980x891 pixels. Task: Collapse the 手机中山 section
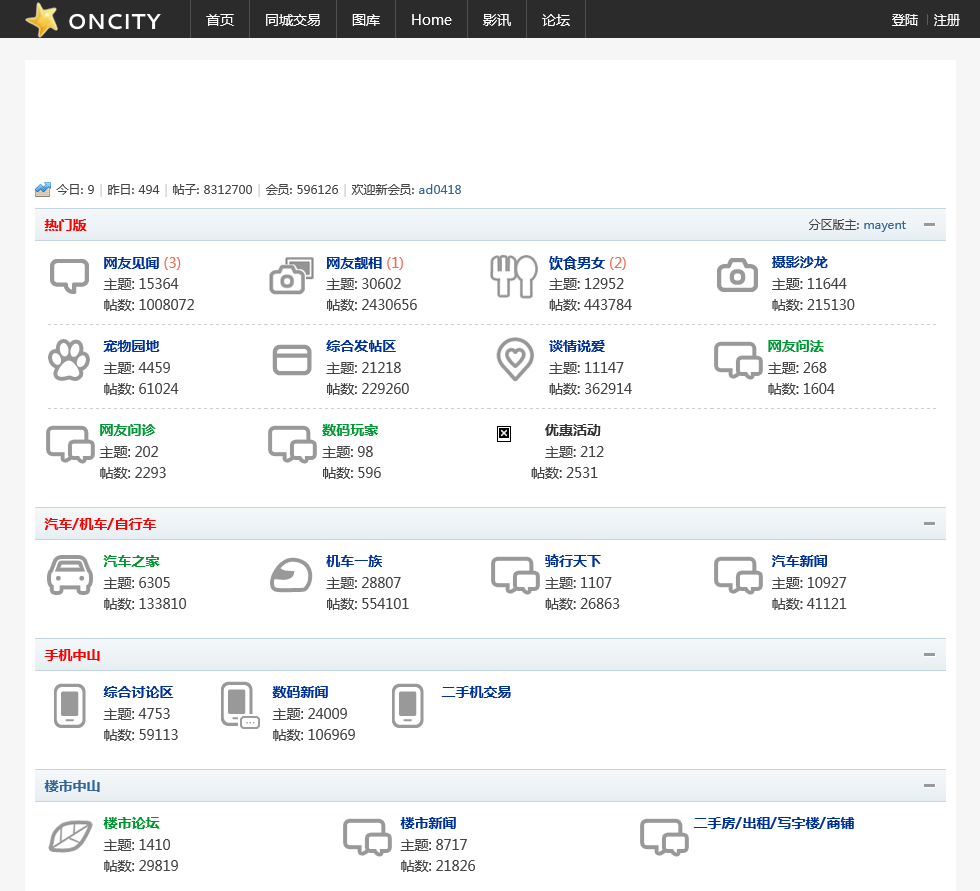(x=929, y=655)
